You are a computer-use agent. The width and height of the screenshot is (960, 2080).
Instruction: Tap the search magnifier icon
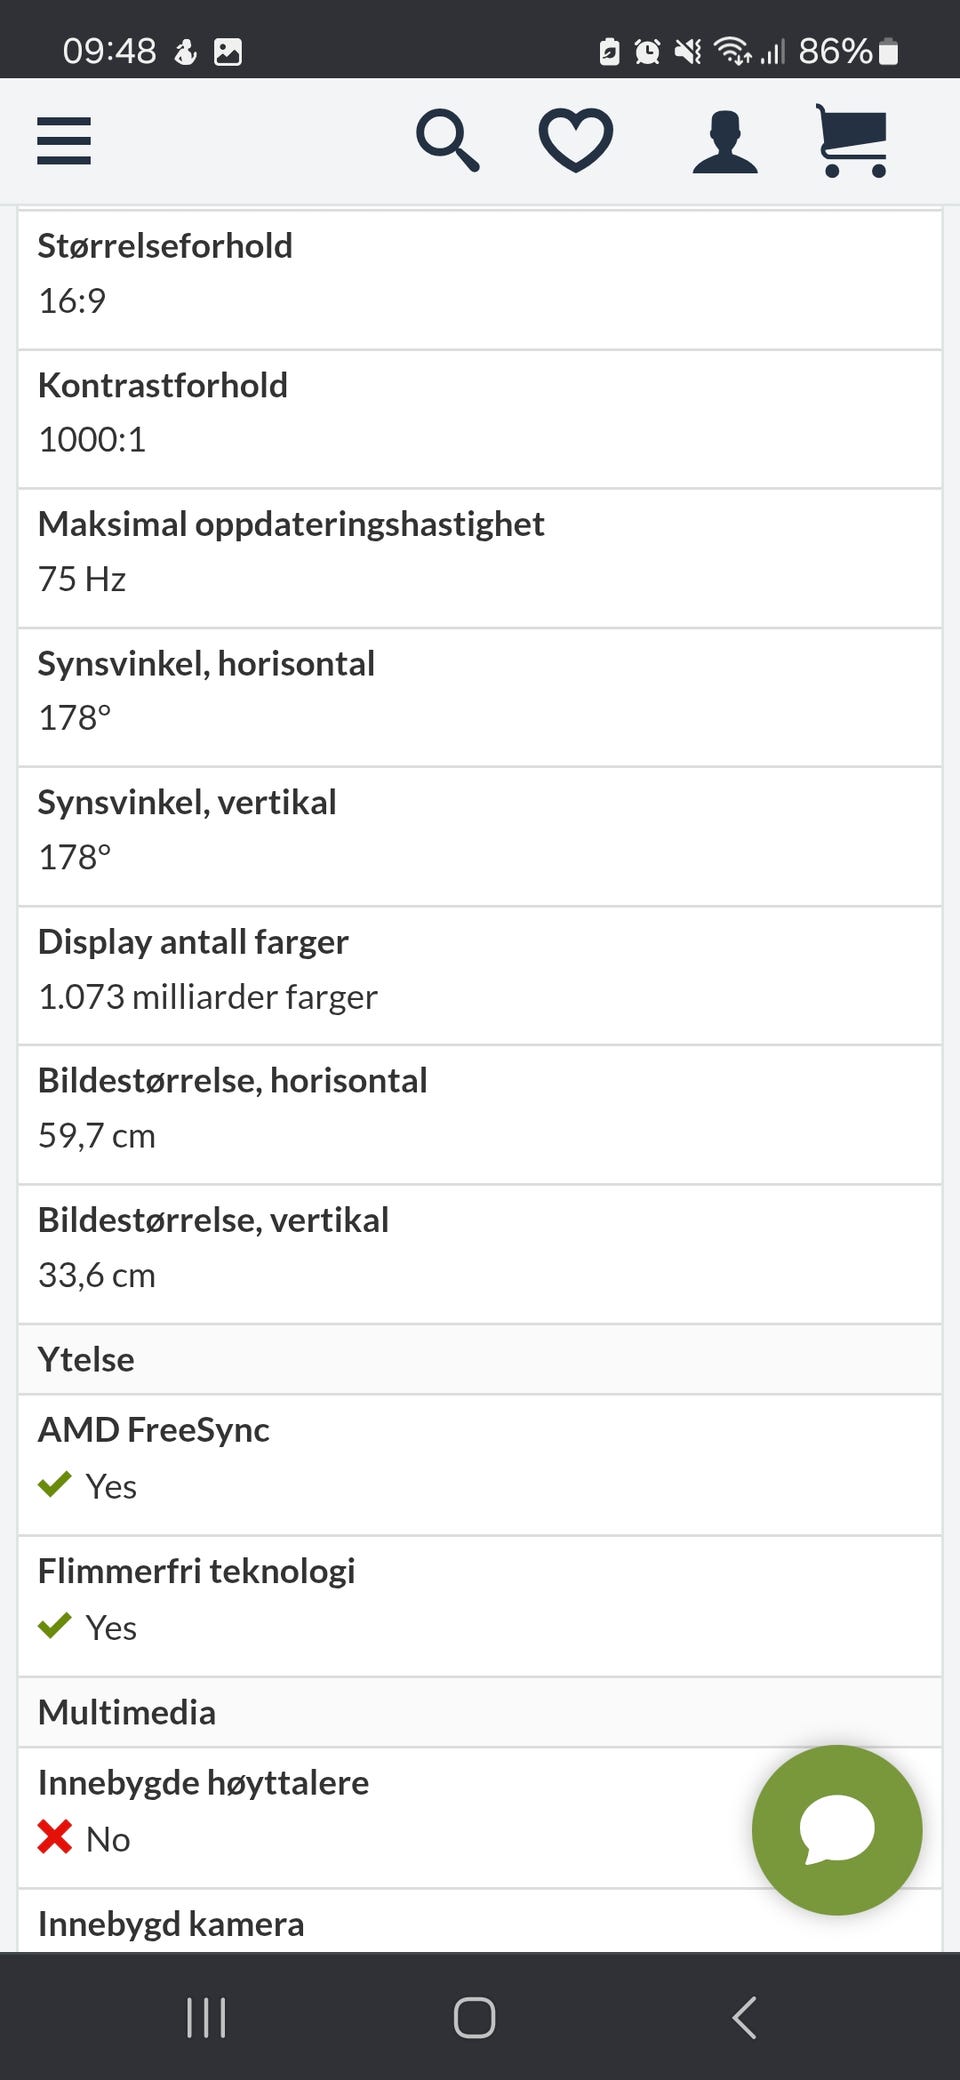[447, 141]
